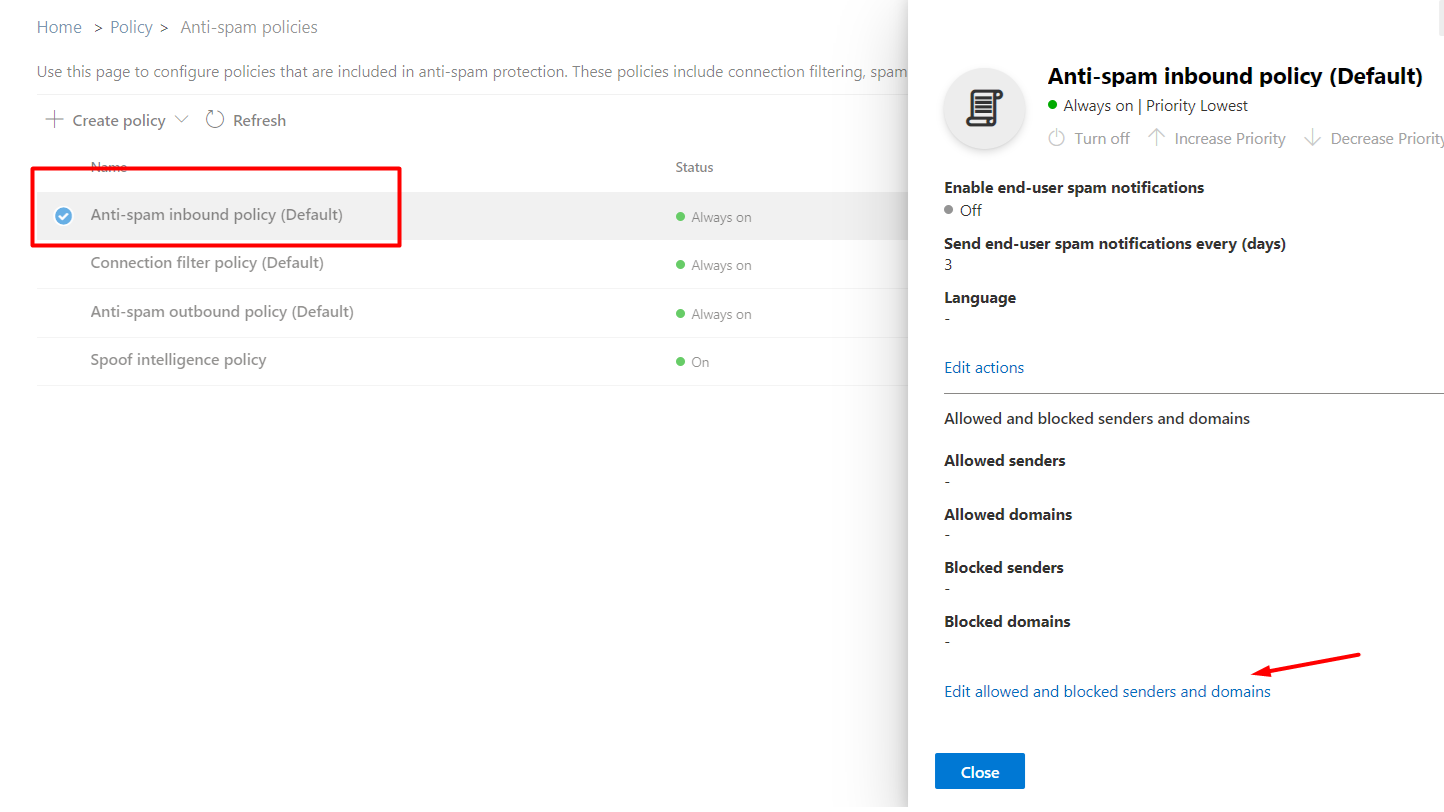The height and width of the screenshot is (812, 1444).
Task: Select Anti-spam outbound policy (Default) row
Action: point(222,312)
